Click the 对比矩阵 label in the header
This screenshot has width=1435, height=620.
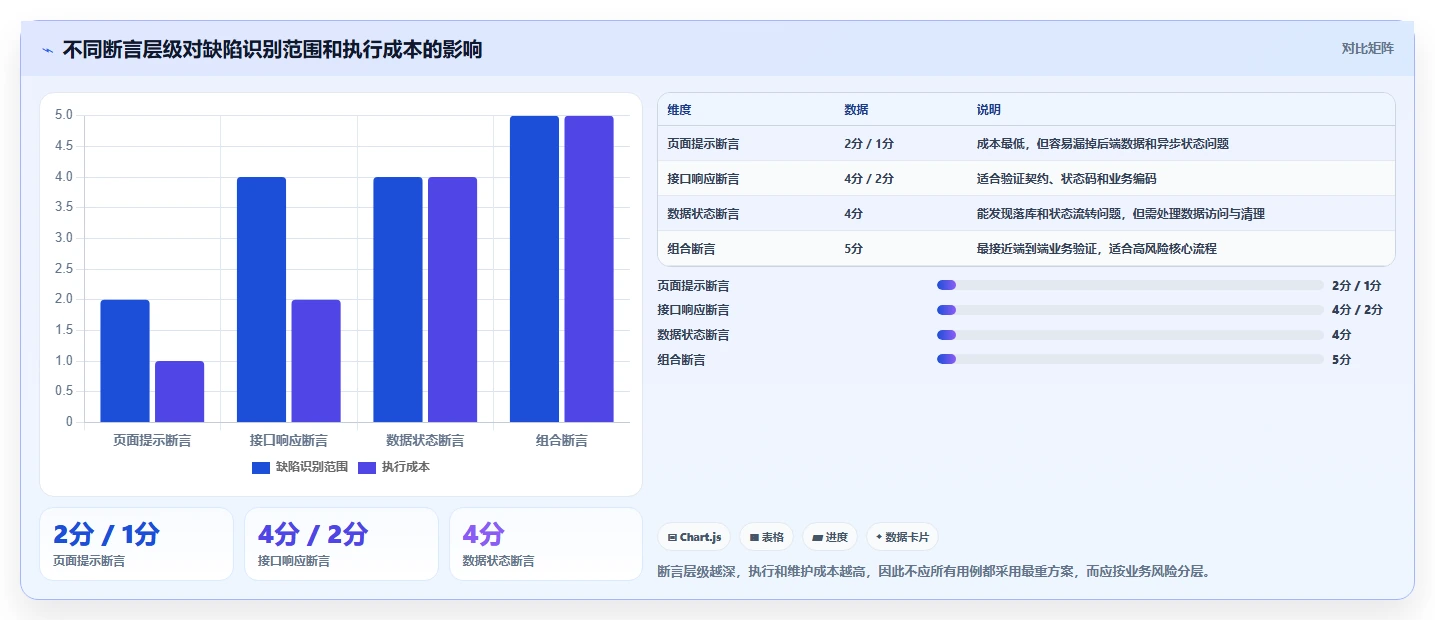(x=1367, y=48)
